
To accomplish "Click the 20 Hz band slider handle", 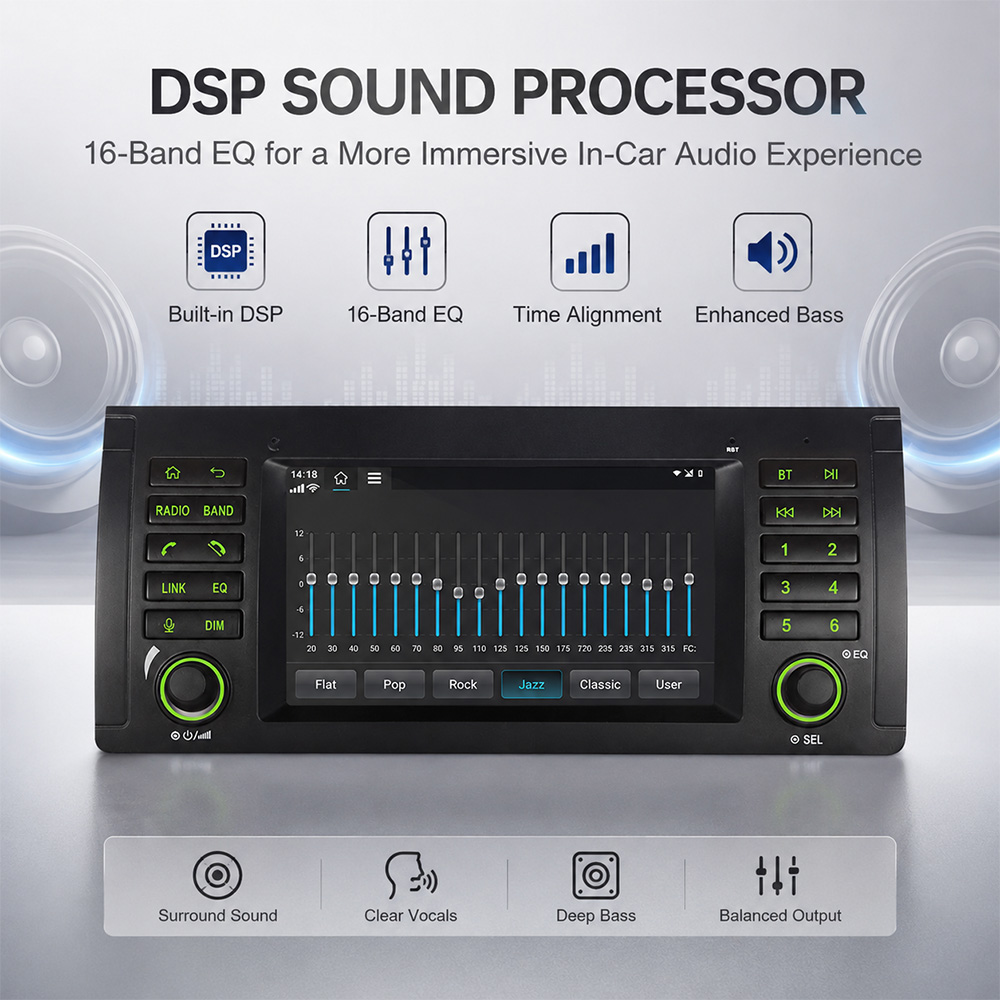I will click(x=311, y=578).
